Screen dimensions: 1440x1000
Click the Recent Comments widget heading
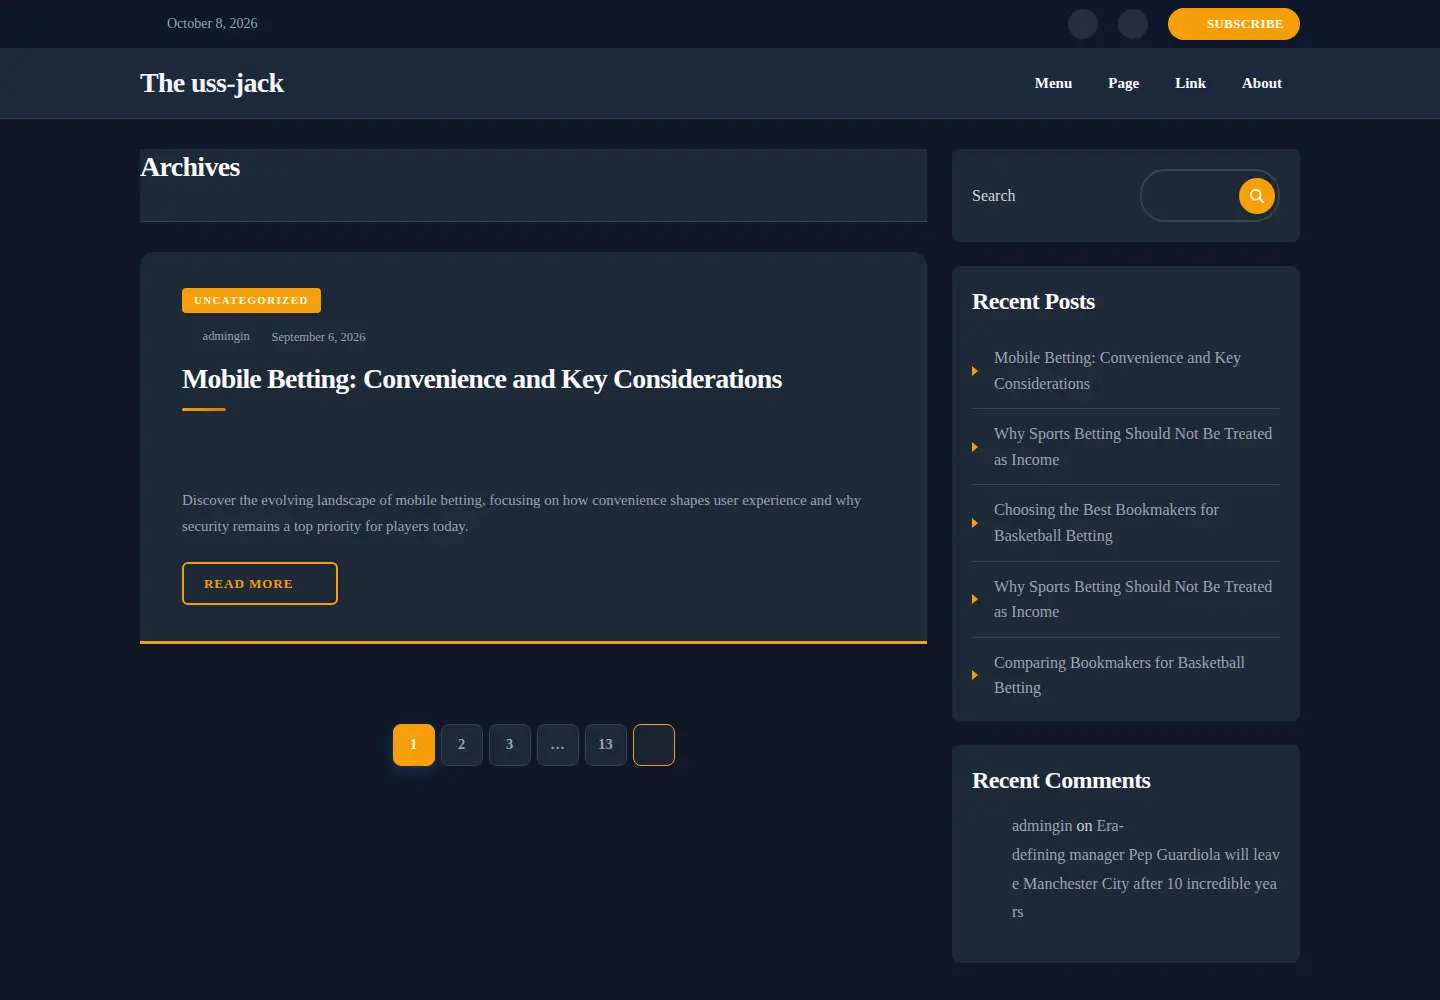pos(1061,781)
